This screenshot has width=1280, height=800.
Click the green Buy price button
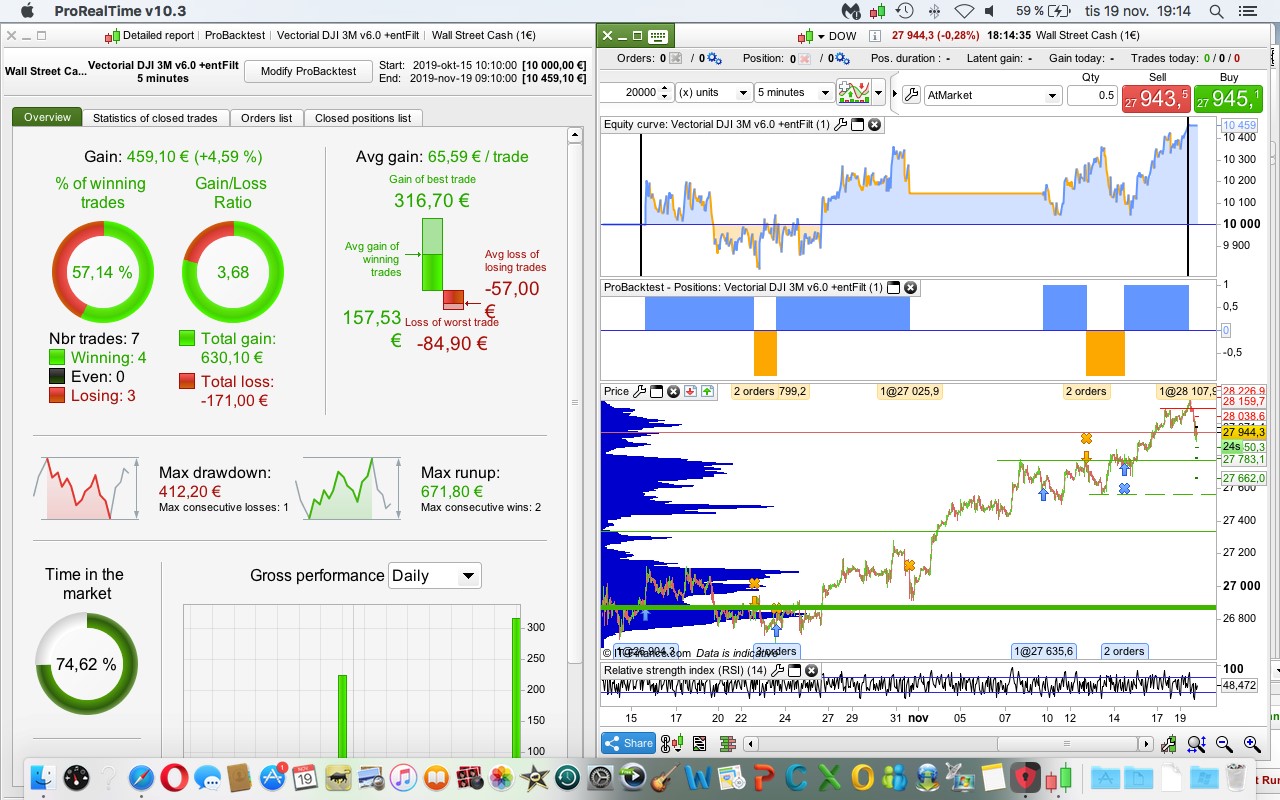tap(1228, 98)
